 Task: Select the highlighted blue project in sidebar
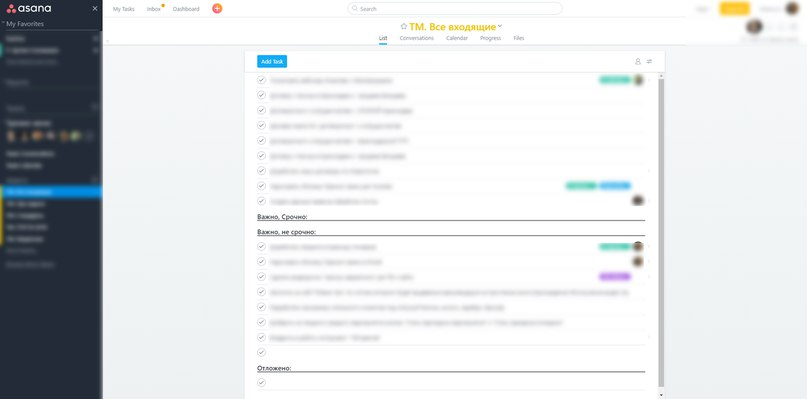pyautogui.click(x=51, y=192)
